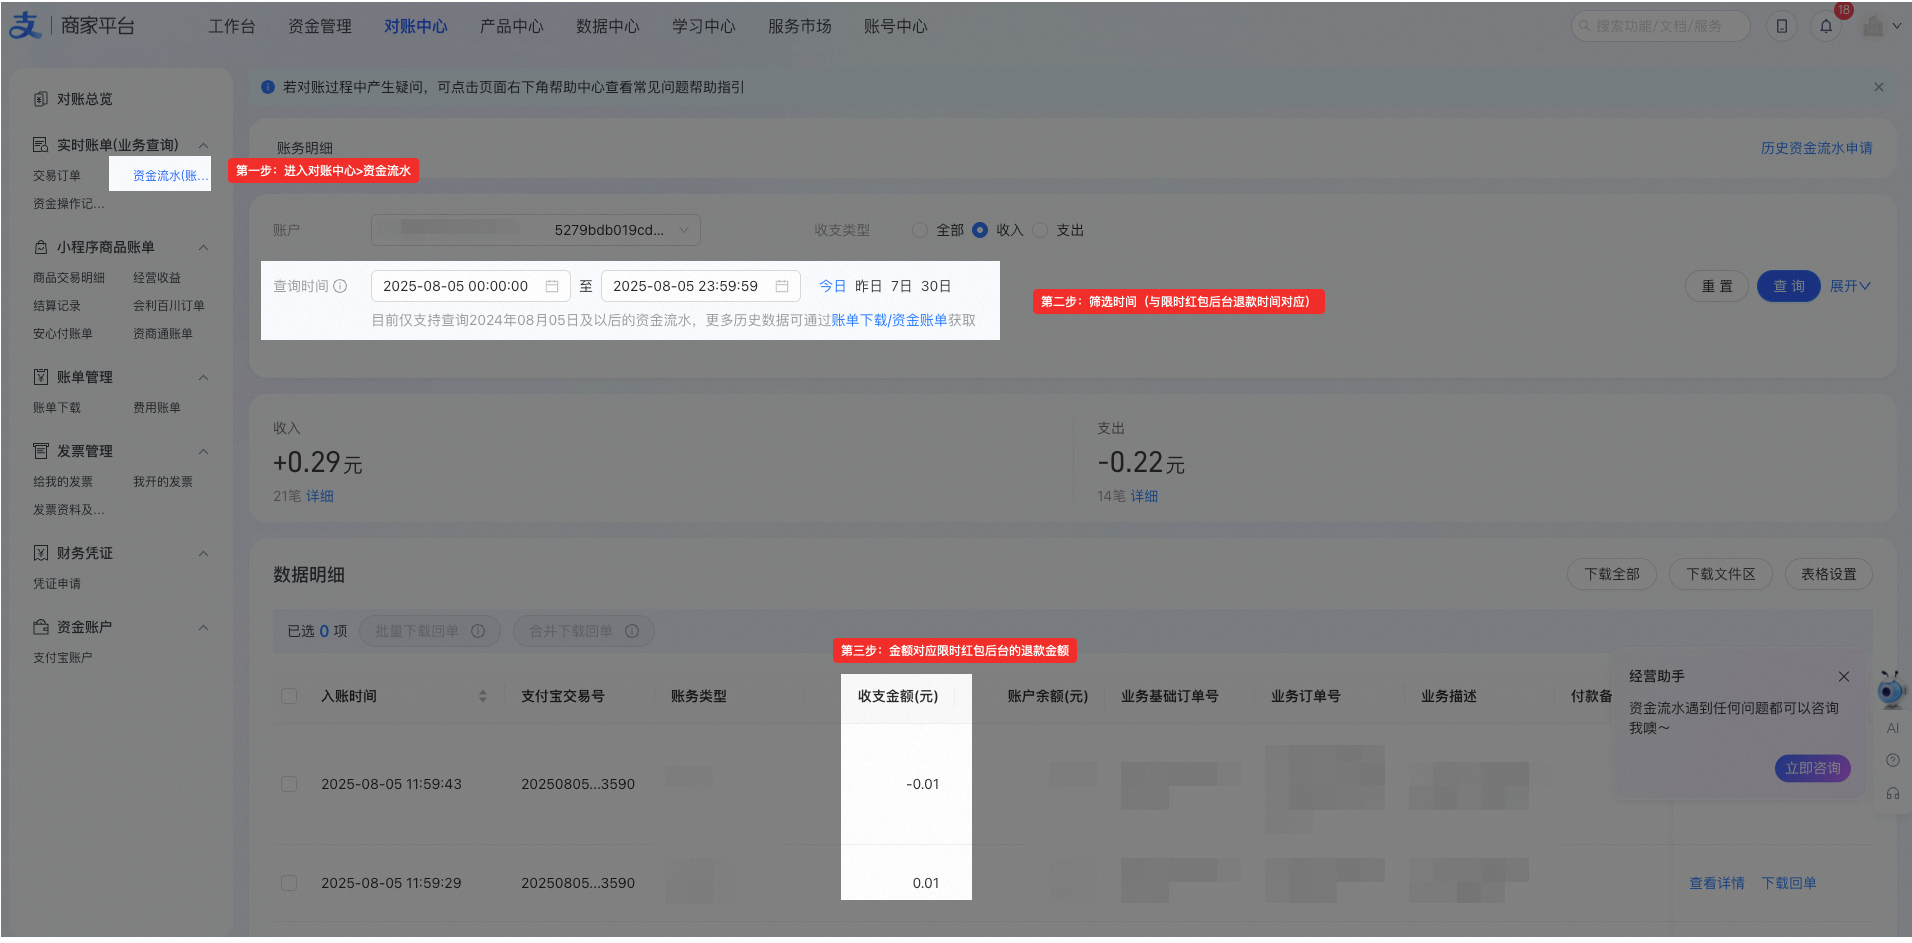The width and height of the screenshot is (1912, 943).
Task: Open calendar icon of start date
Action: point(552,286)
